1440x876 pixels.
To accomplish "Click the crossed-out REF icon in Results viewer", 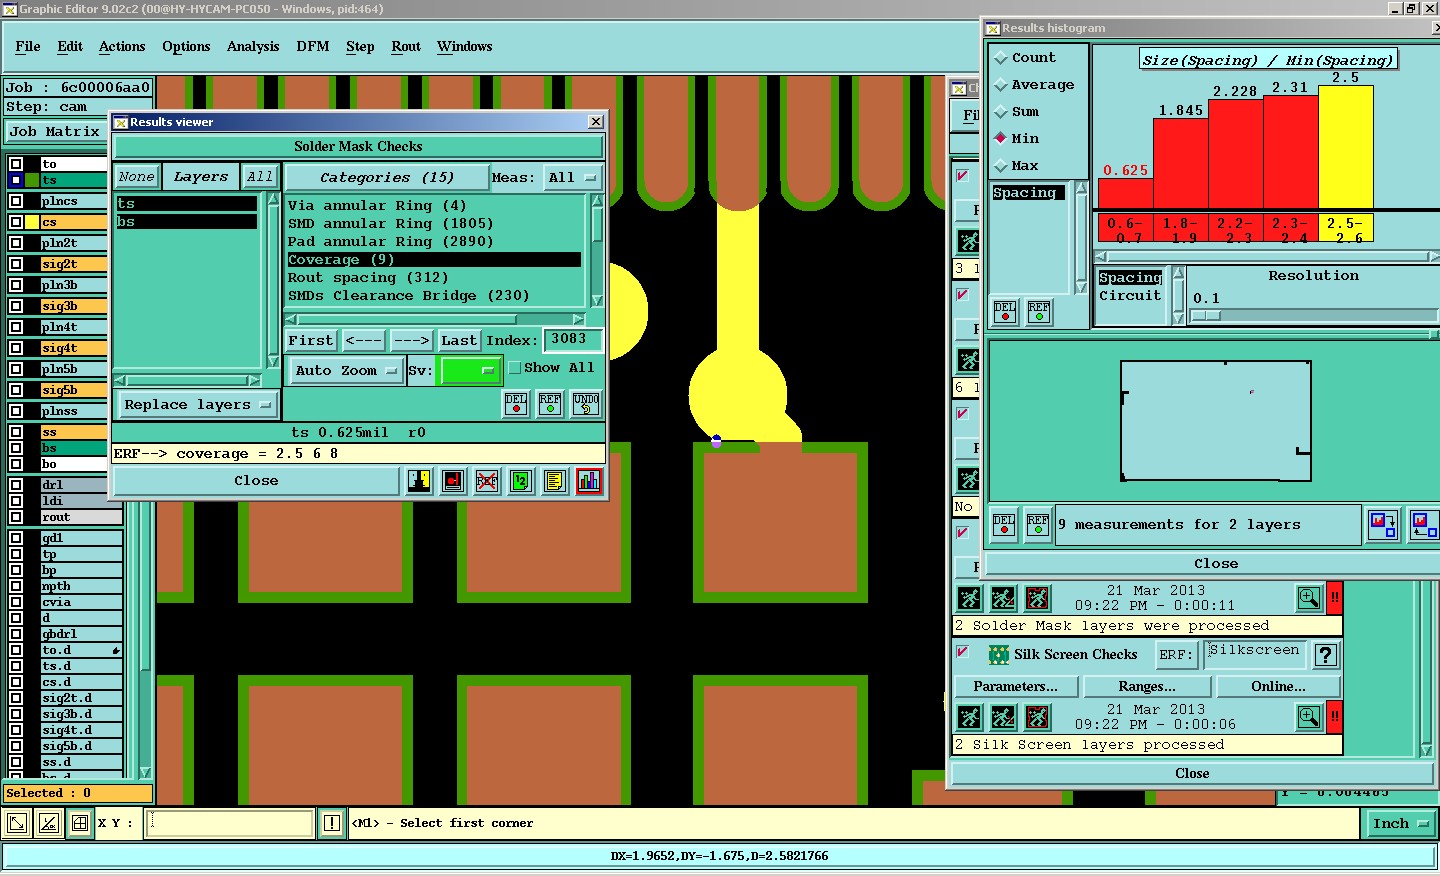I will click(x=487, y=481).
